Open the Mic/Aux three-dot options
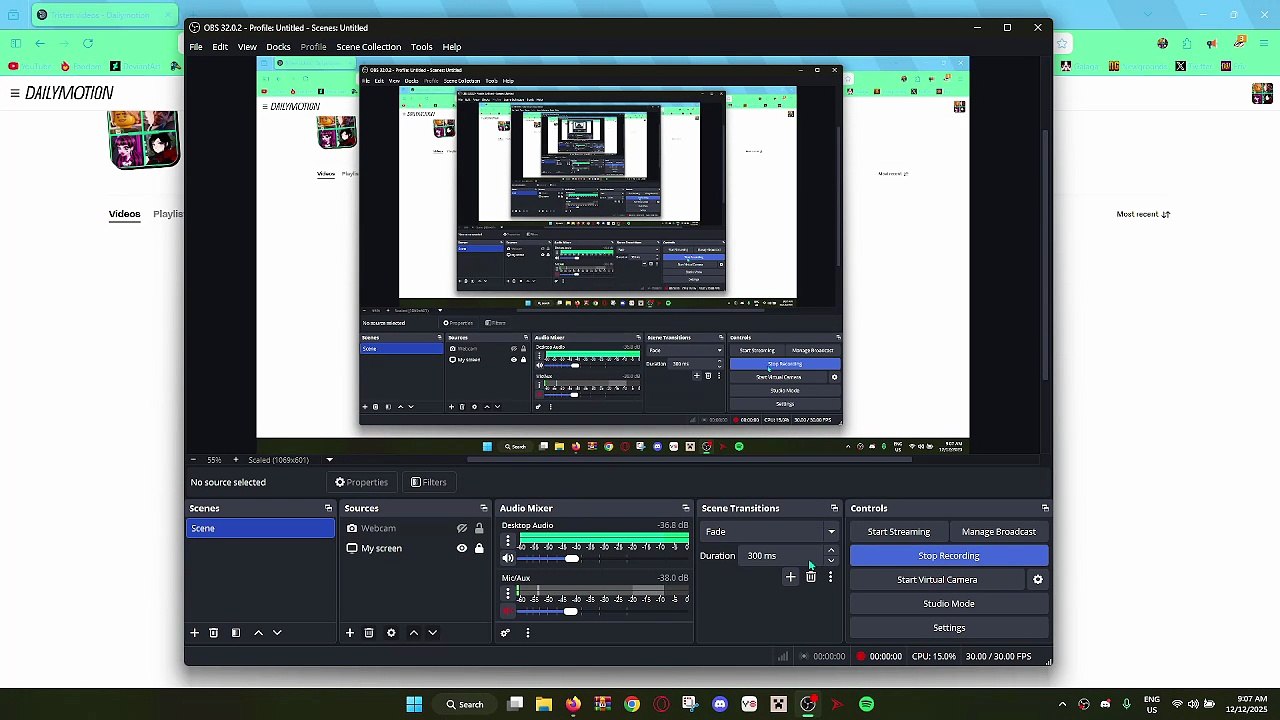Viewport: 1280px width, 720px height. click(508, 594)
